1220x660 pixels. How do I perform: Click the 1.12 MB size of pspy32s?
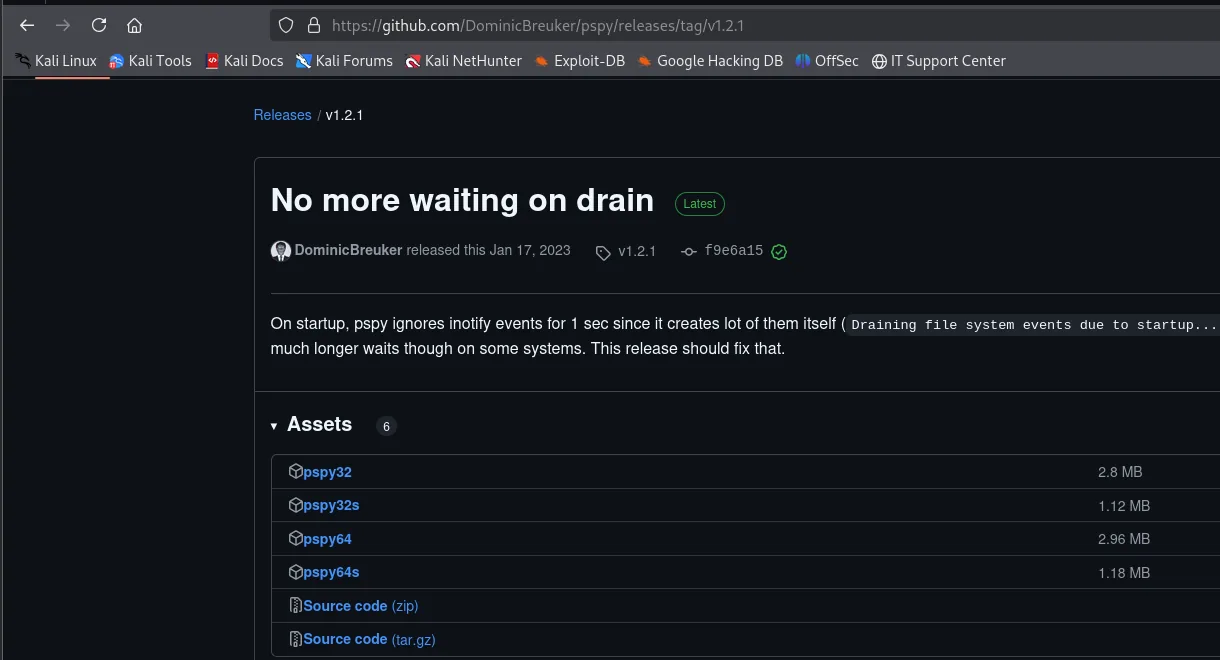point(1124,506)
